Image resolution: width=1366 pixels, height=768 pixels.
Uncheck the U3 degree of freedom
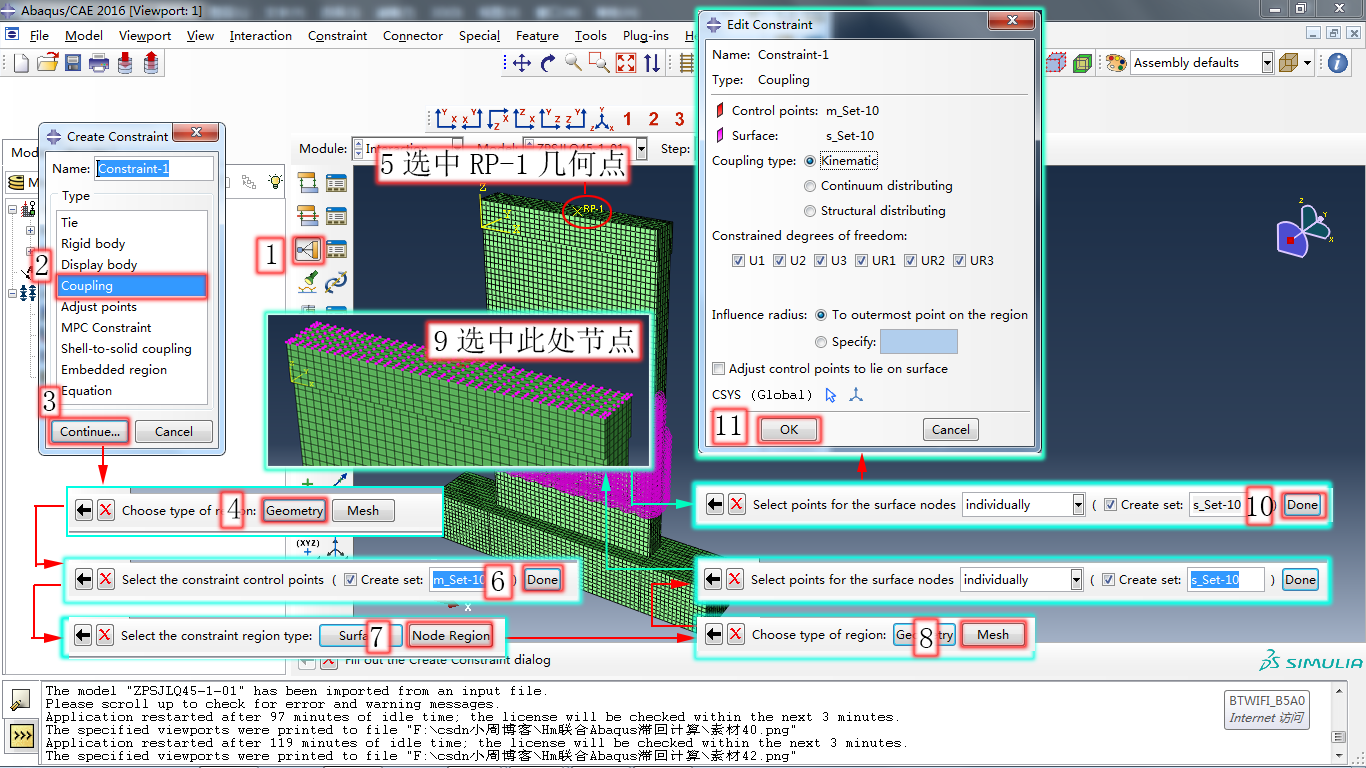coord(820,261)
